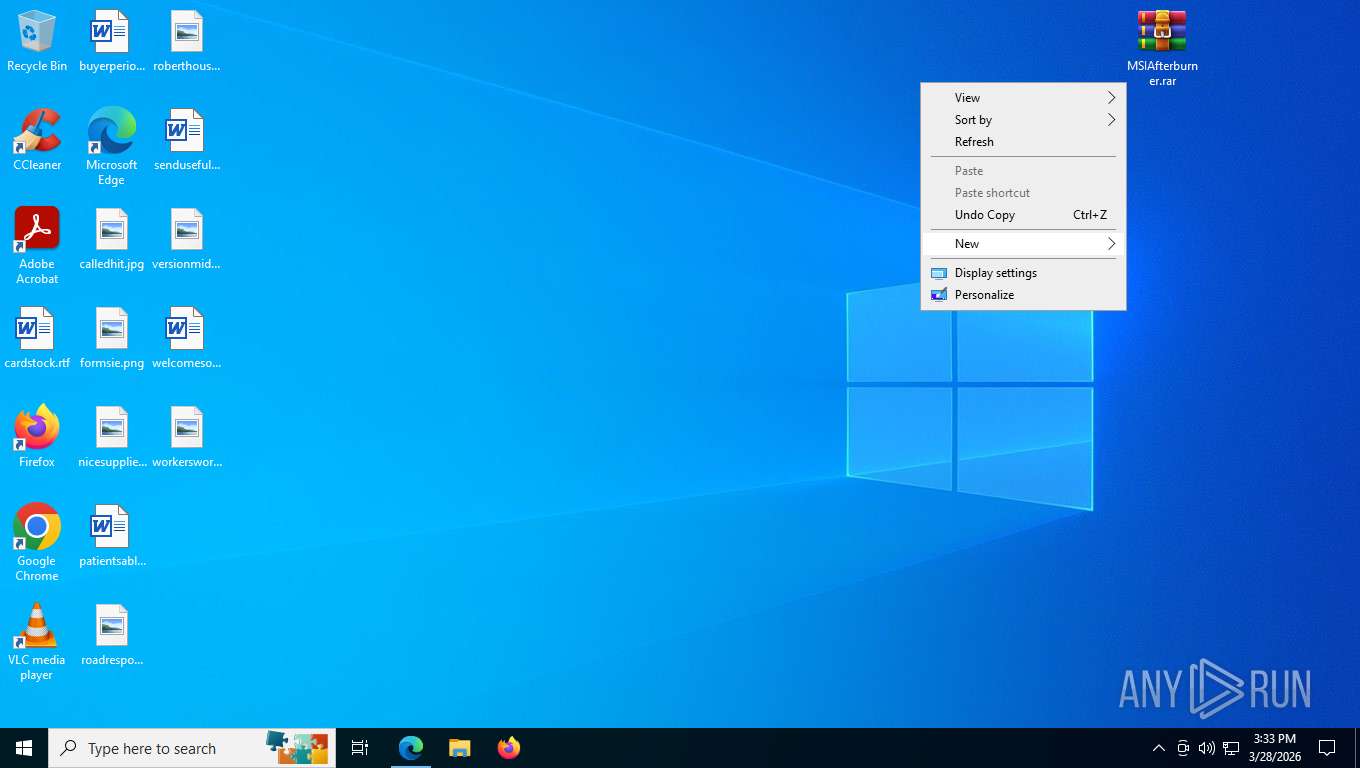
Task: Open File Explorer from the taskbar
Action: point(459,747)
